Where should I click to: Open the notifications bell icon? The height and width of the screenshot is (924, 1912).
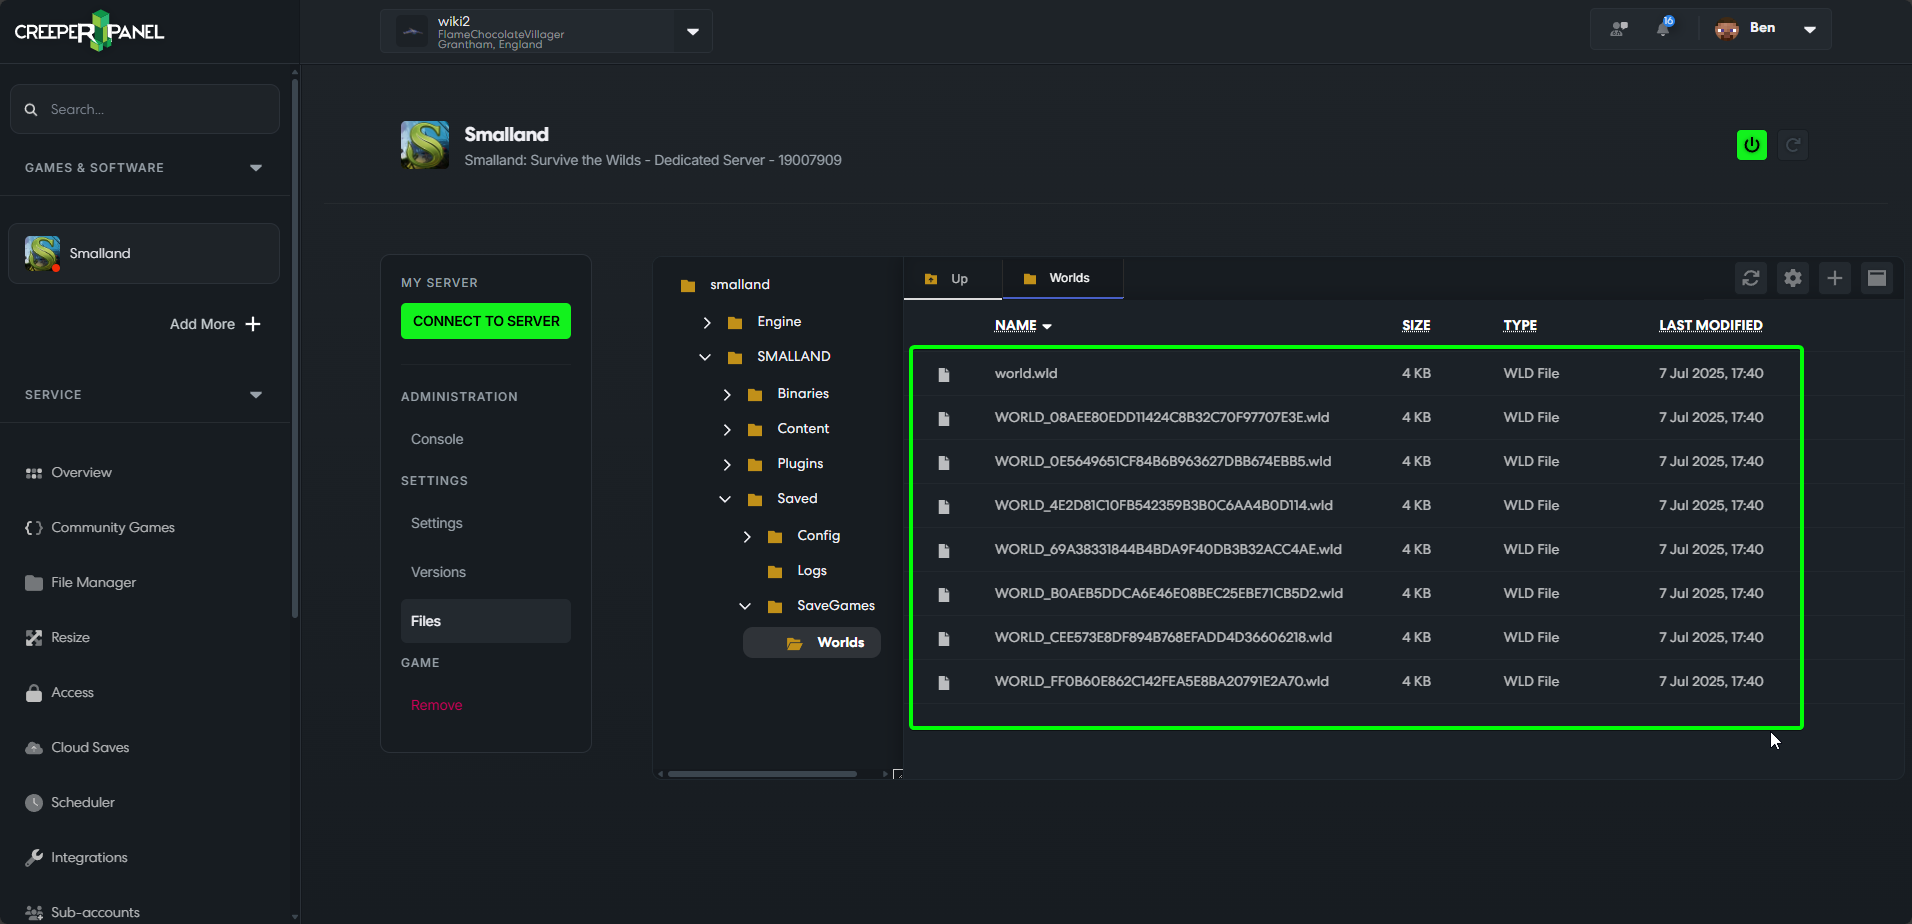[x=1664, y=28]
